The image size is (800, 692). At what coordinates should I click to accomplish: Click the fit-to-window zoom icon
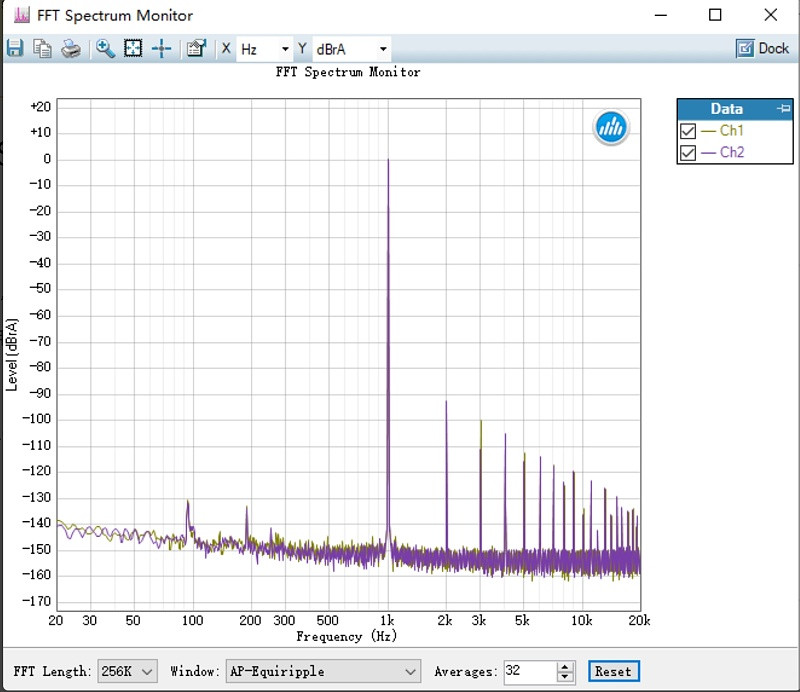point(133,49)
